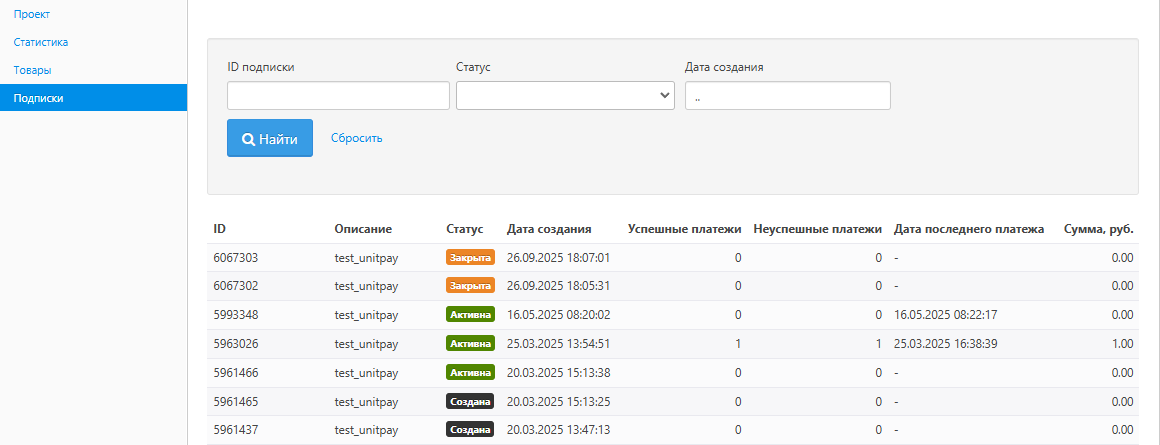Click the ID column header
This screenshot has width=1160, height=445.
tap(220, 229)
